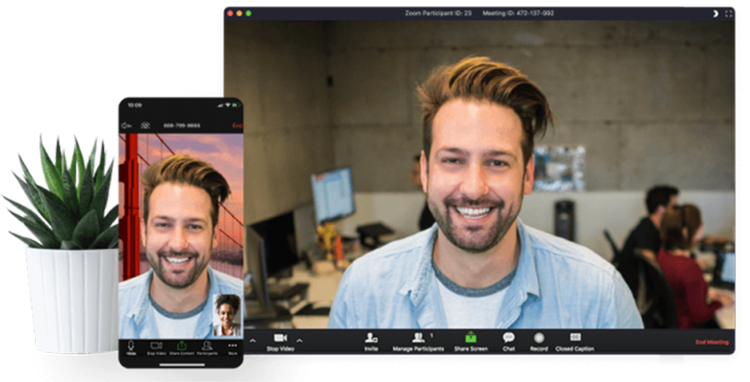Tap Stop Video on the phone toolbar
Image resolution: width=750 pixels, height=382 pixels.
click(x=156, y=348)
